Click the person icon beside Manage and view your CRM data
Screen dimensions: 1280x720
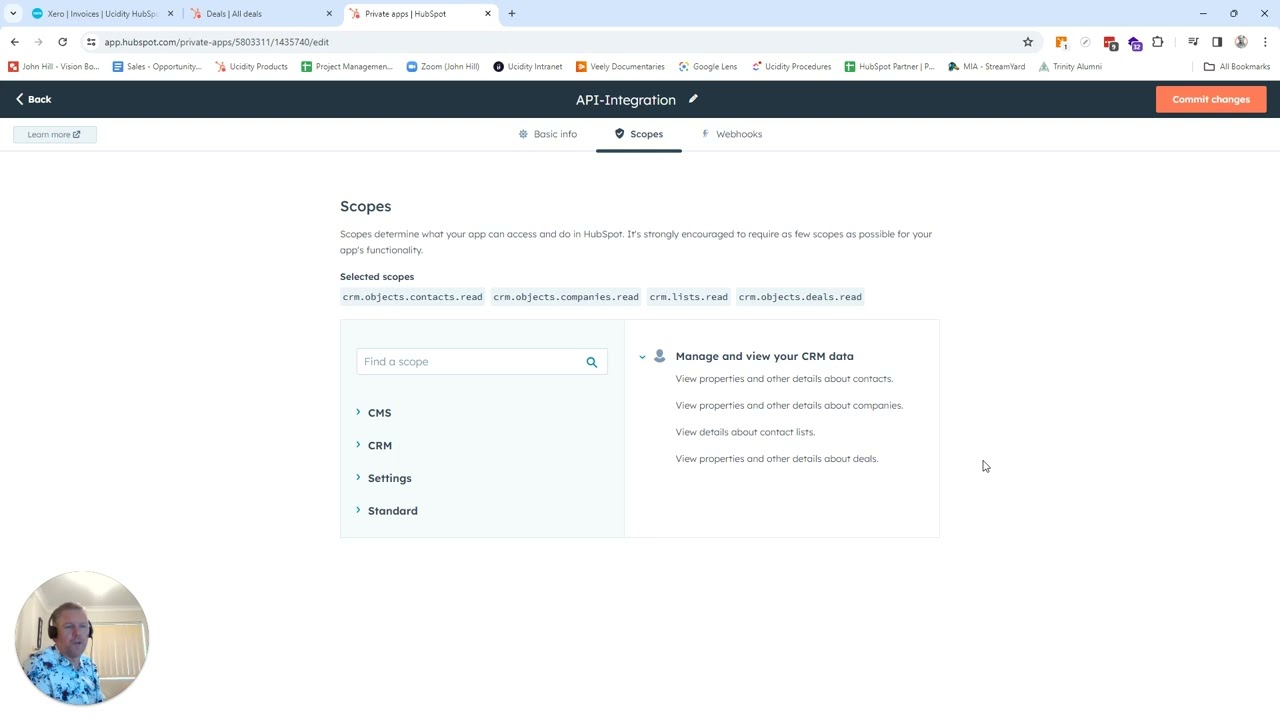click(x=660, y=356)
